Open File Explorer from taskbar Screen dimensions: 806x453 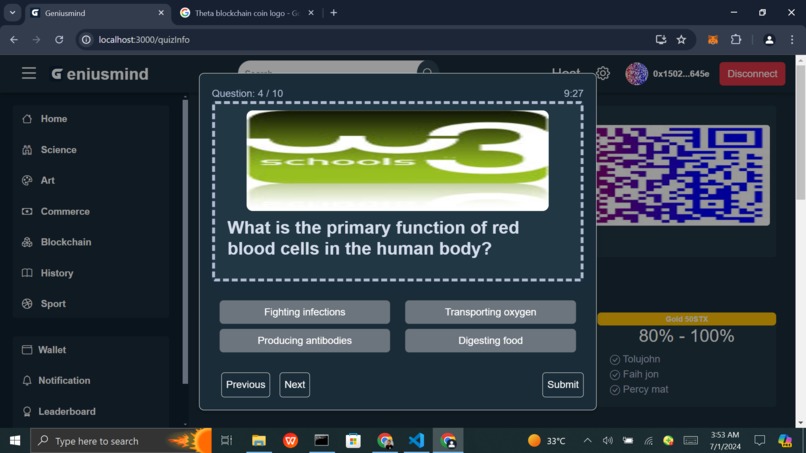[259, 441]
